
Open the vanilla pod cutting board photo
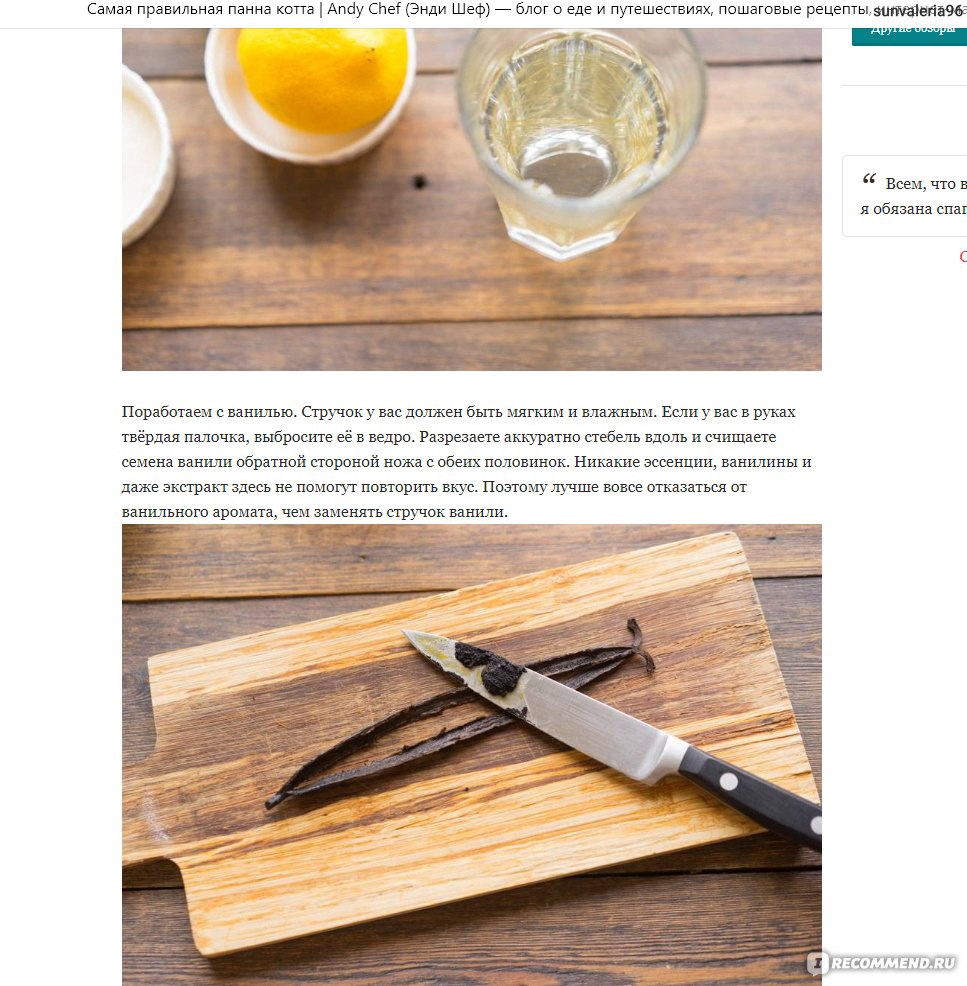tap(472, 755)
